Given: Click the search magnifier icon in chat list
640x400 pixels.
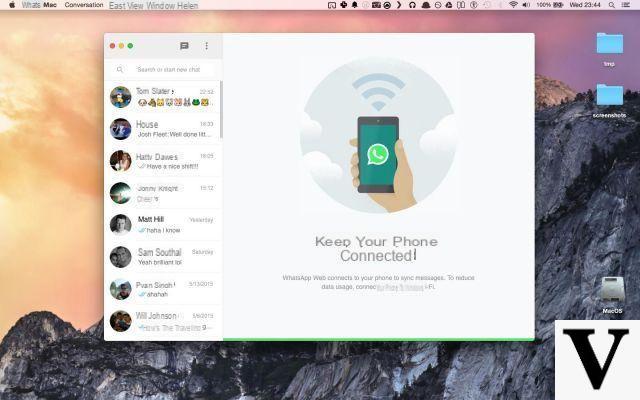Looking at the screenshot, I should coord(120,70).
